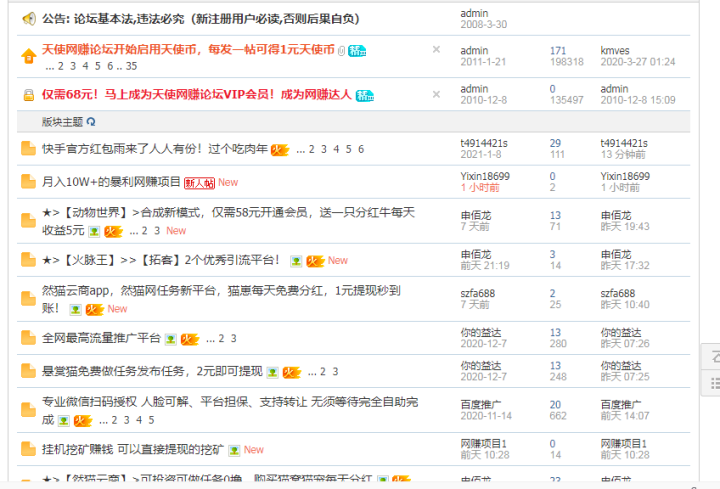This screenshot has width=720, height=489.
Task: Open the thread 天使网赚论坛开始启用天使币
Action: (188, 49)
